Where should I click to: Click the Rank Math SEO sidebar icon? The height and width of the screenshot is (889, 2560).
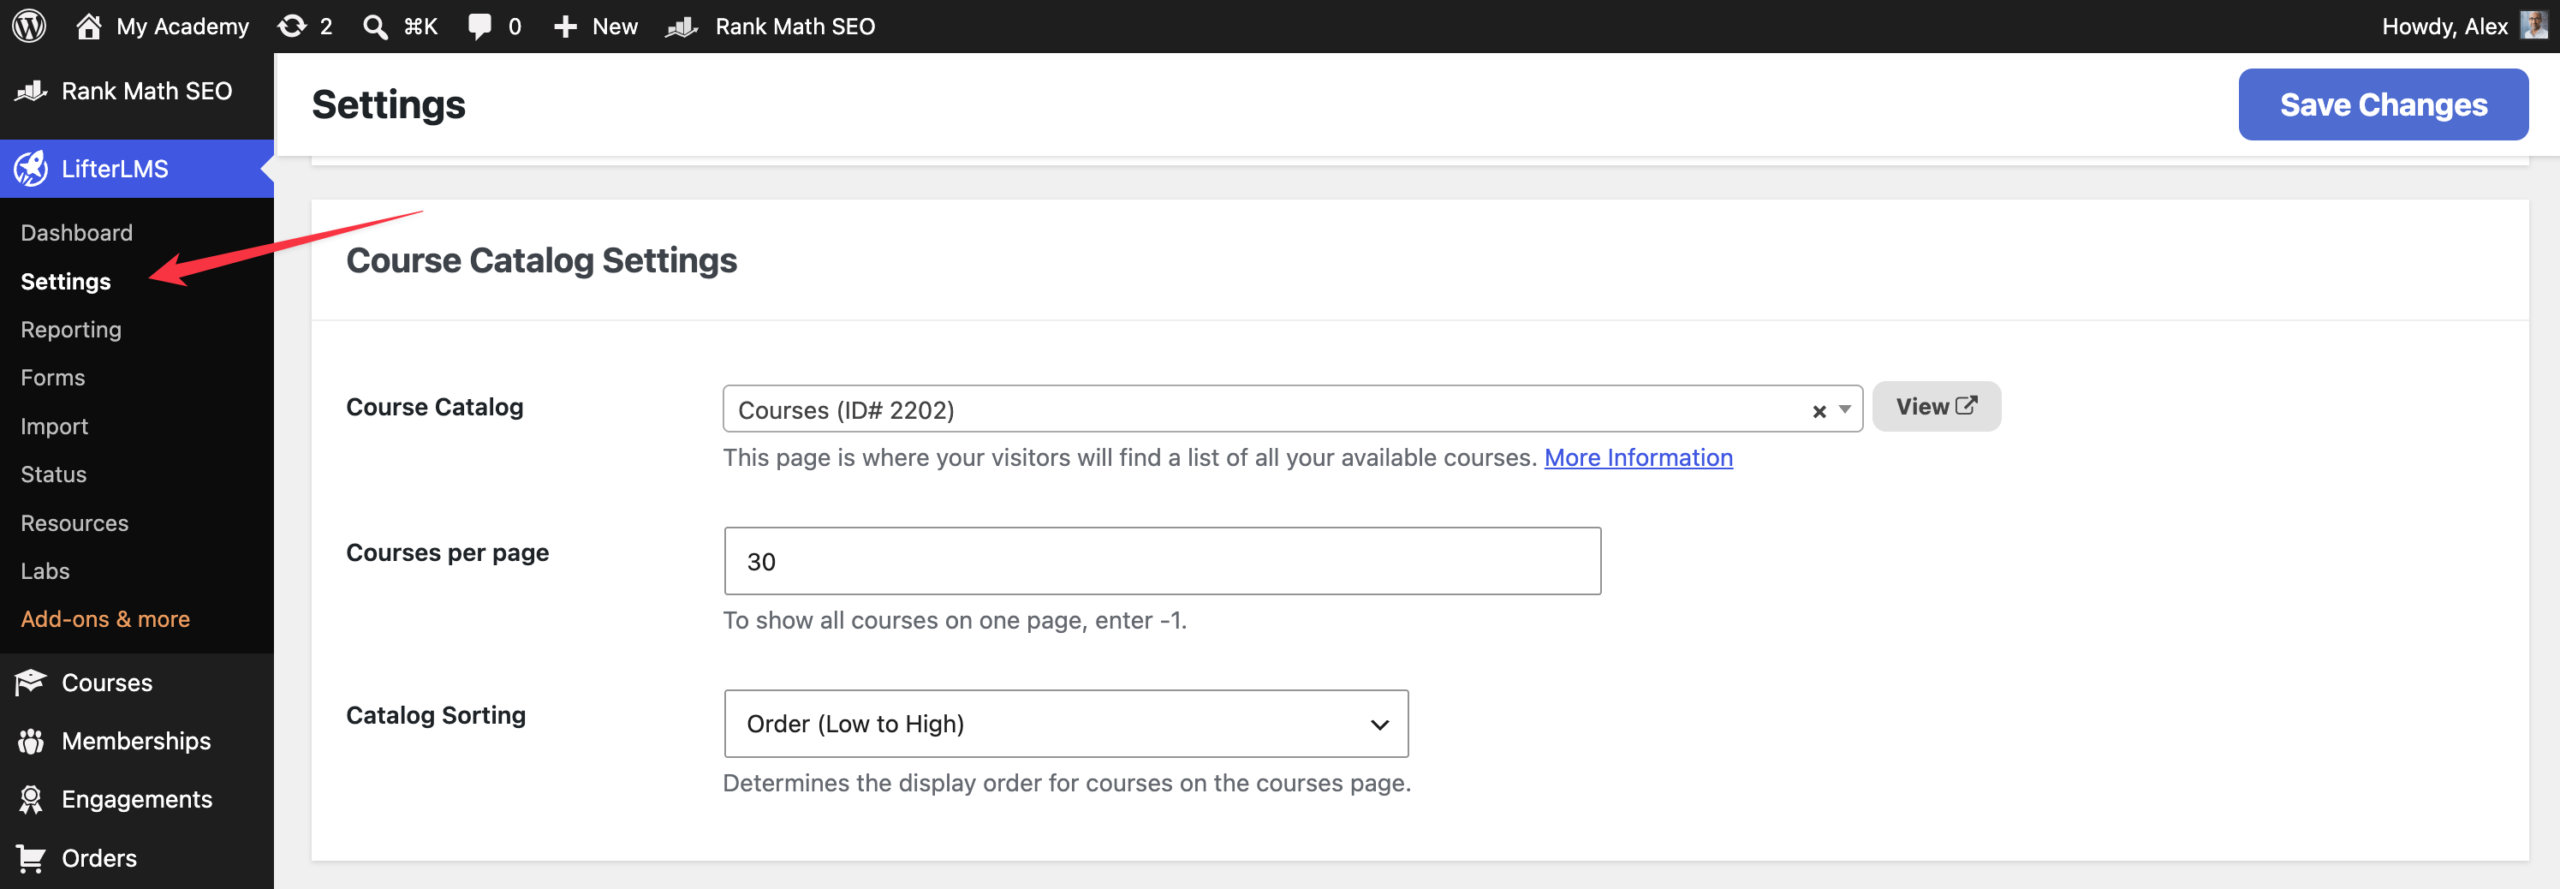click(31, 91)
